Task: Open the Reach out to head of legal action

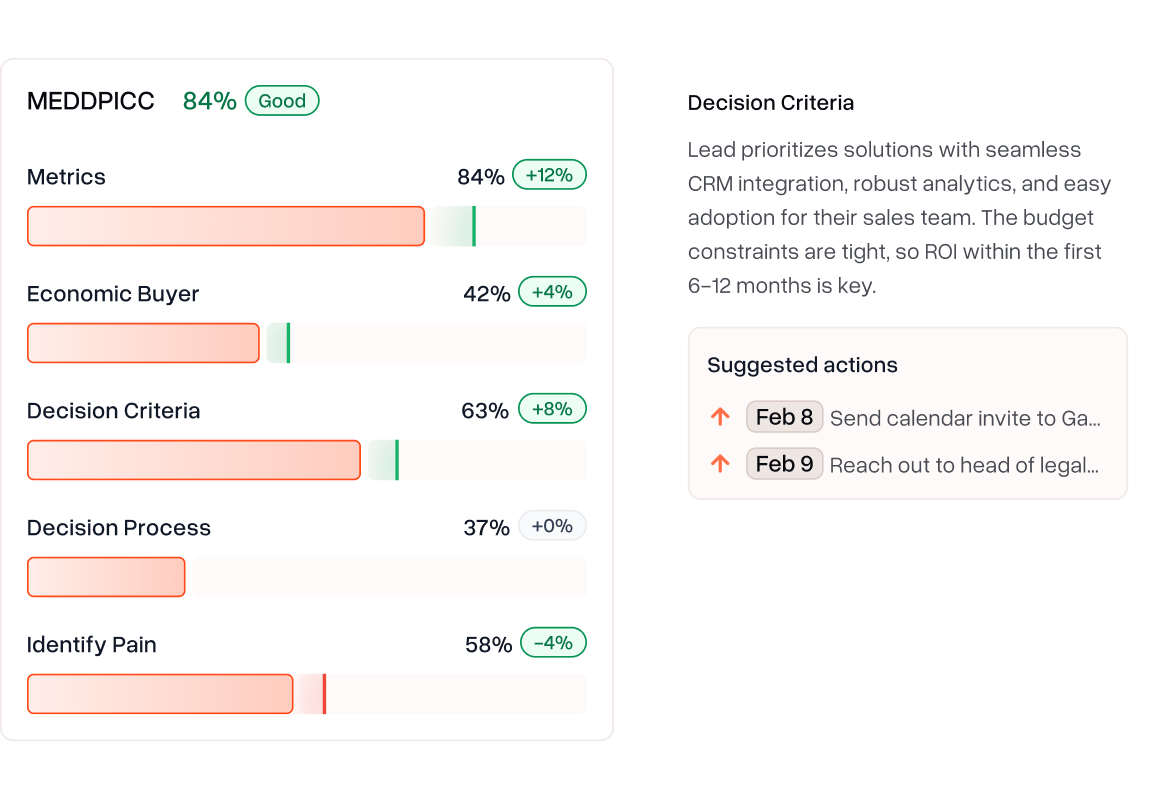Action: (x=964, y=465)
